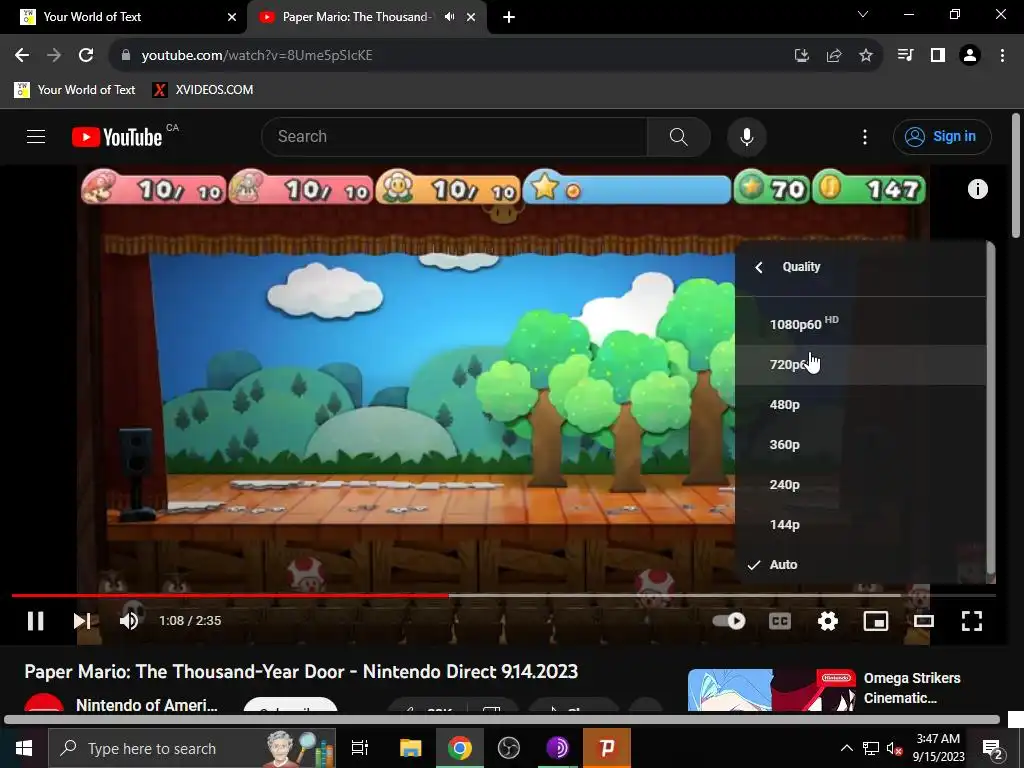Open the taskbar clock and date
Image resolution: width=1024 pixels, height=768 pixels.
click(x=938, y=748)
